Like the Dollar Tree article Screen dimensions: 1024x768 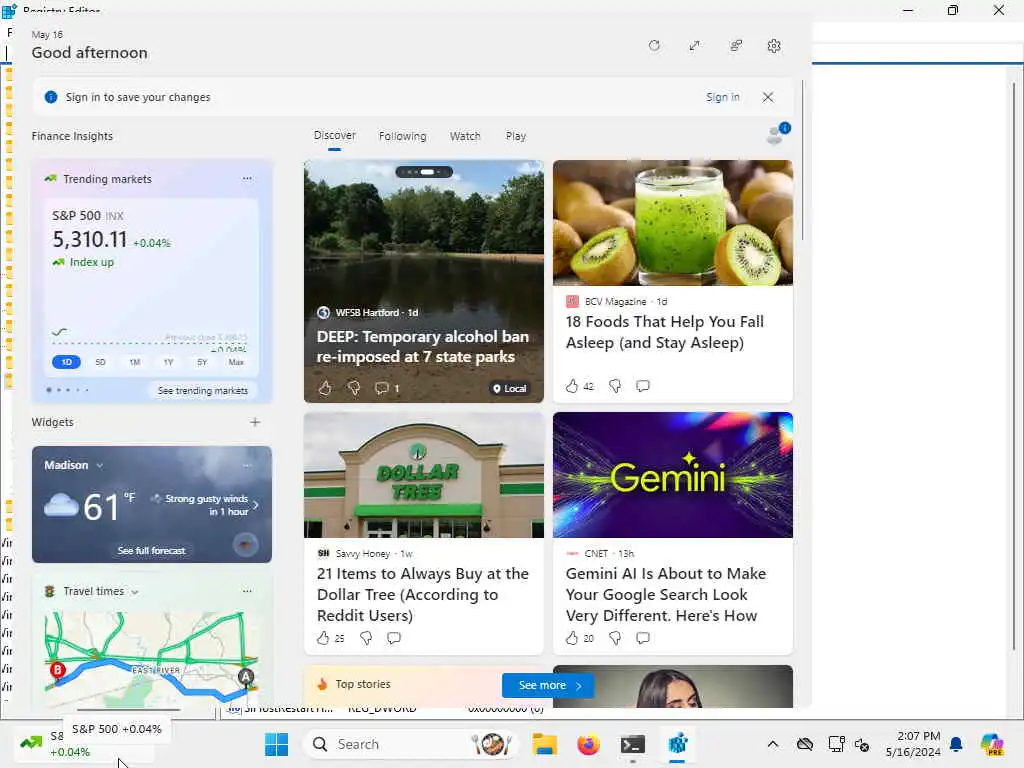pyautogui.click(x=323, y=638)
